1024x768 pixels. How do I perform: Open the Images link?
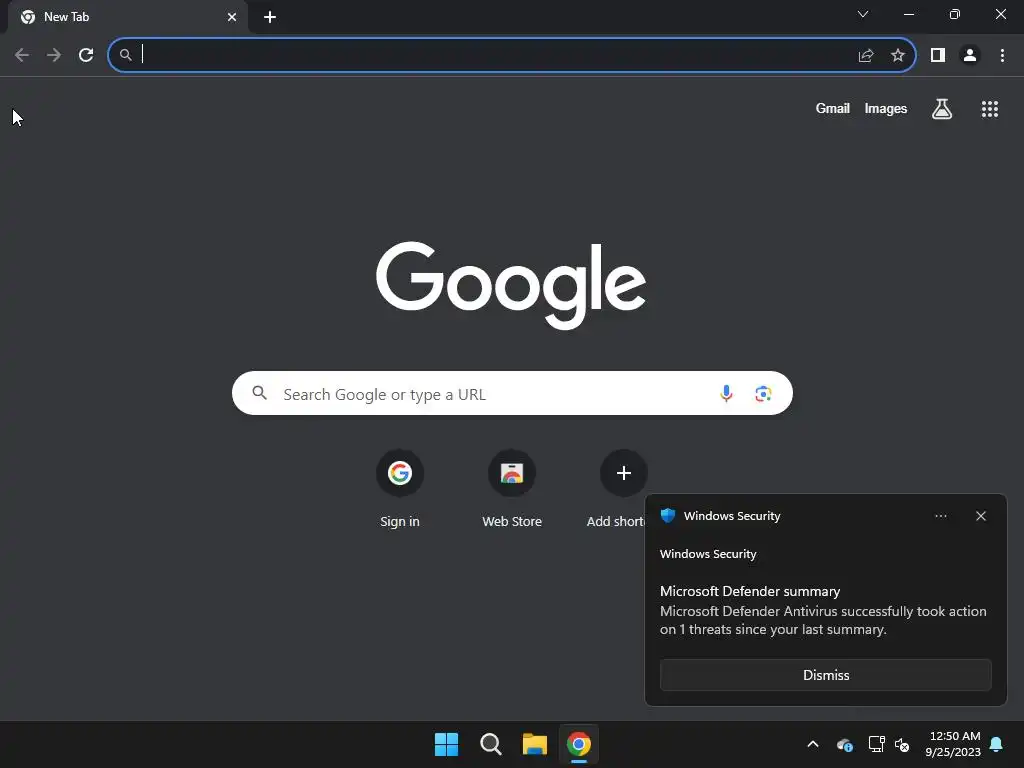point(886,108)
